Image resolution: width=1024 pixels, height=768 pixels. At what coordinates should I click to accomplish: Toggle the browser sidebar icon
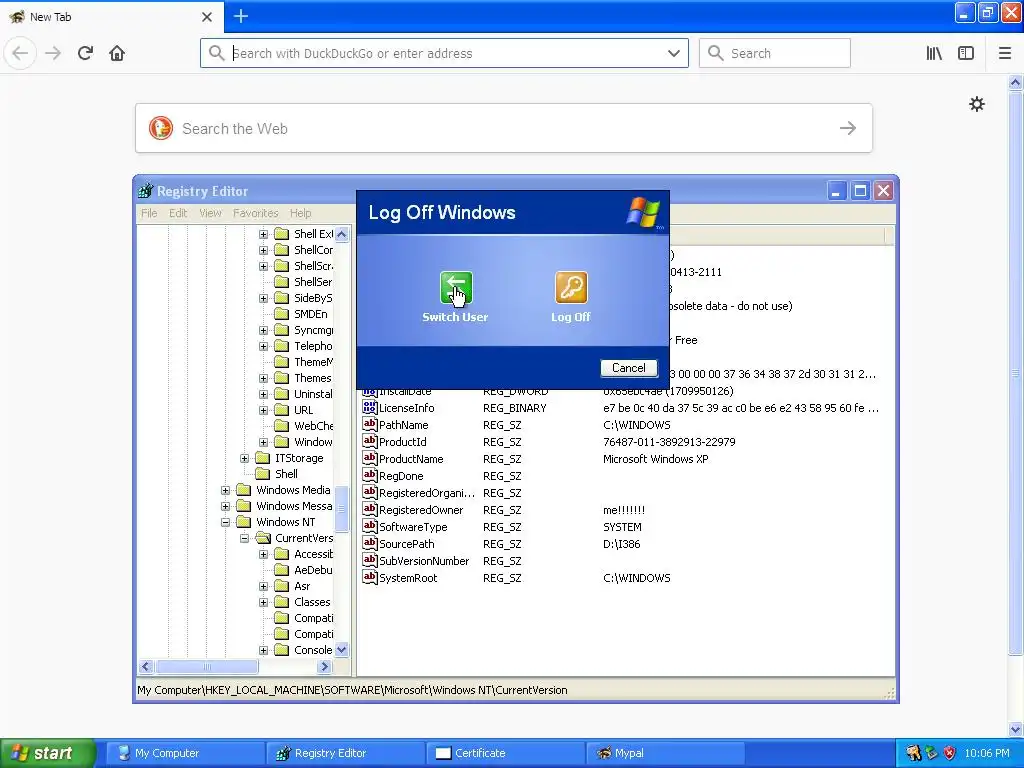[x=966, y=53]
